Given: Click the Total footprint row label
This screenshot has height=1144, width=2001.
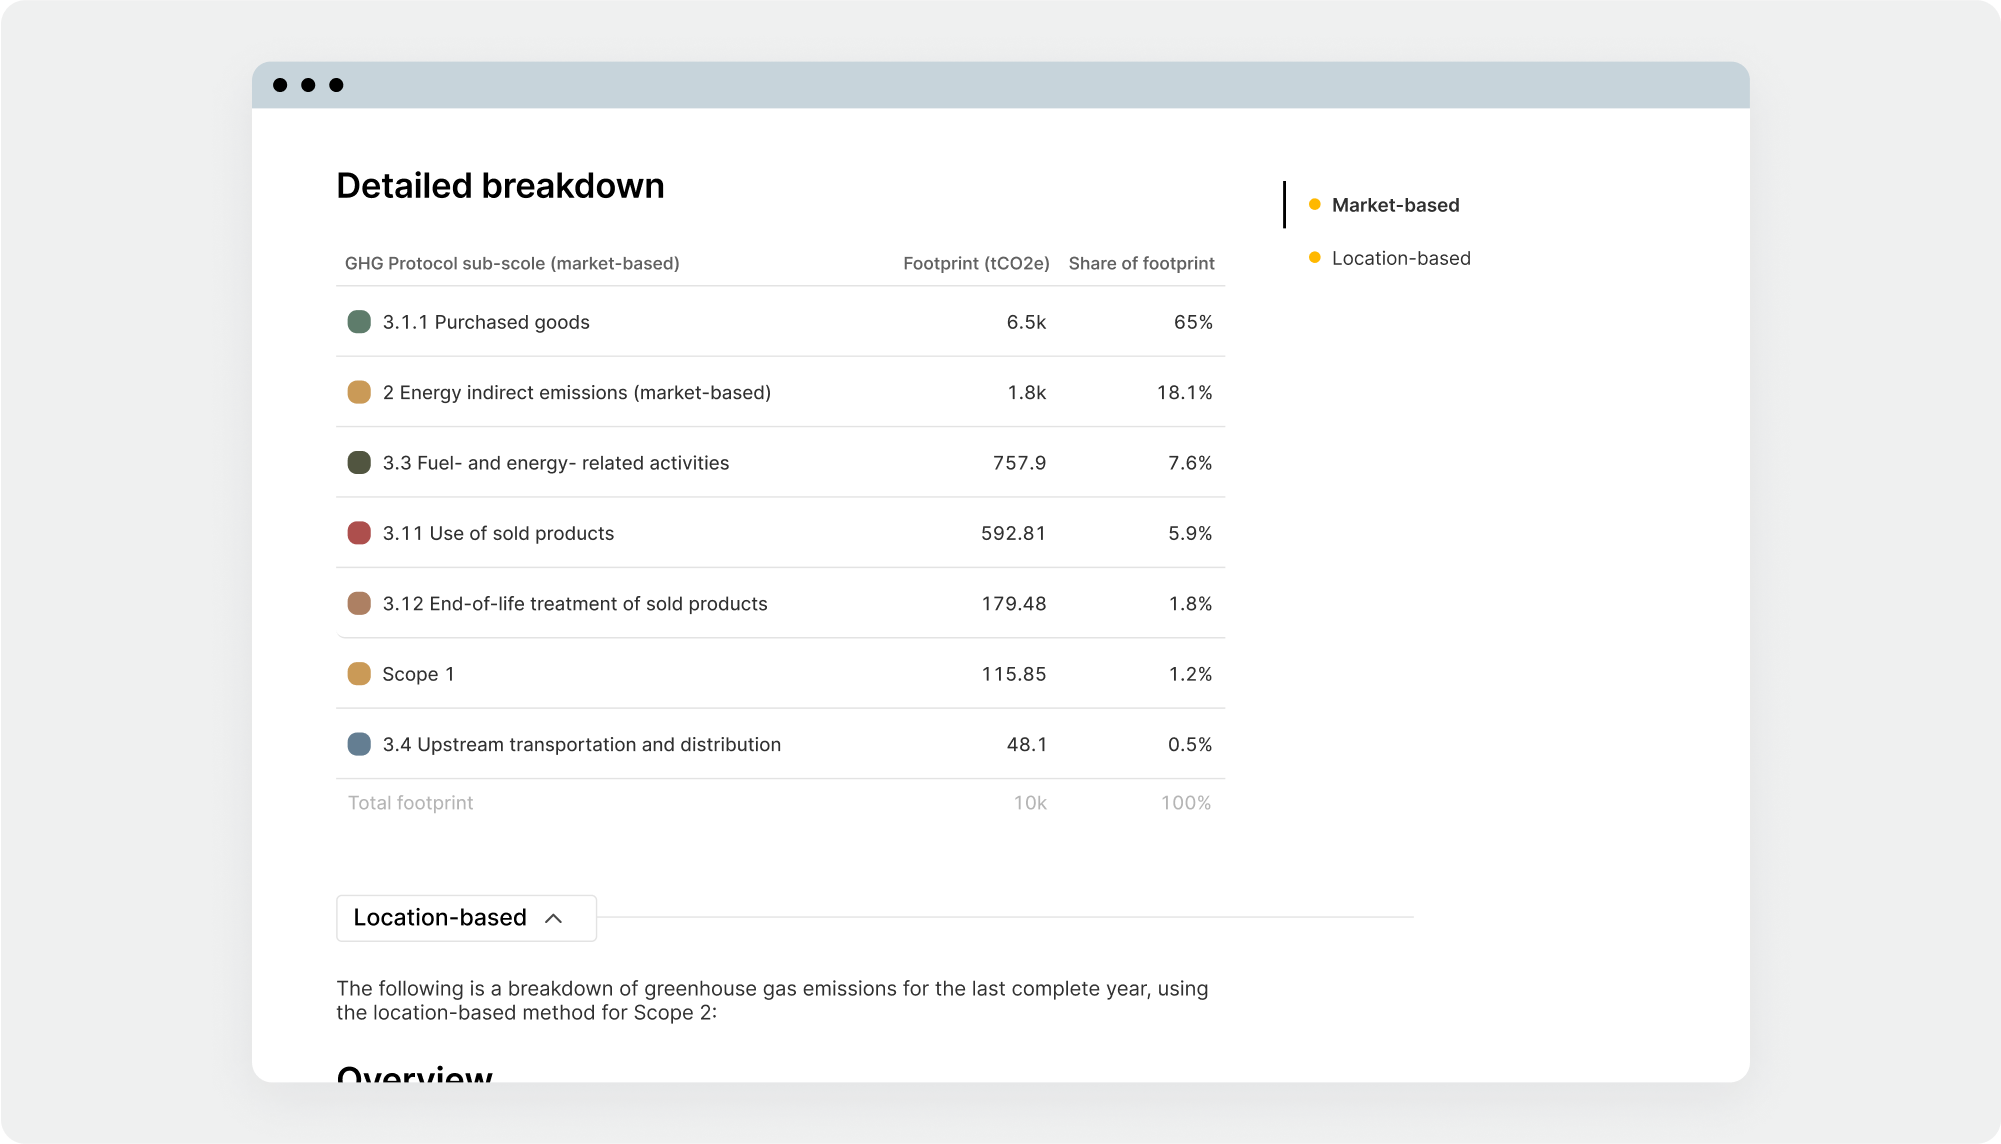Looking at the screenshot, I should pos(410,803).
